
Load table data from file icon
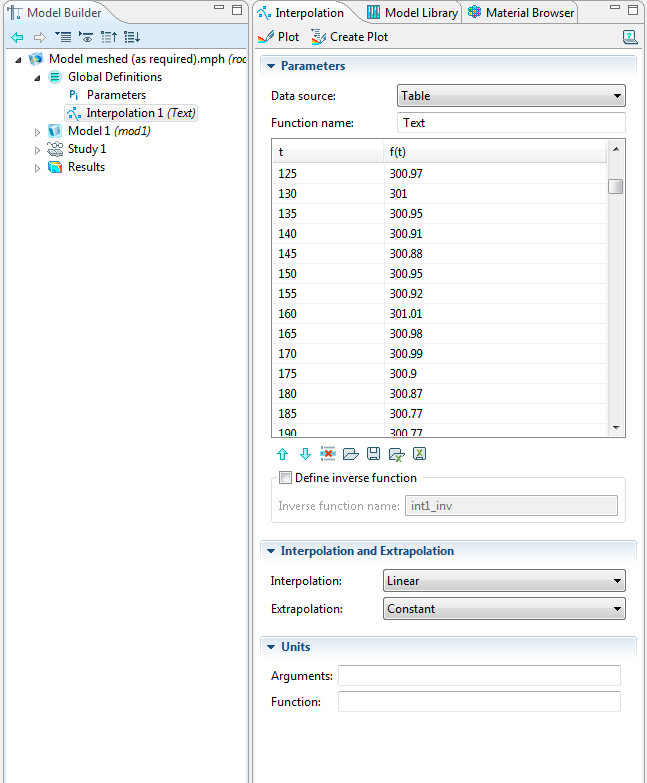350,454
